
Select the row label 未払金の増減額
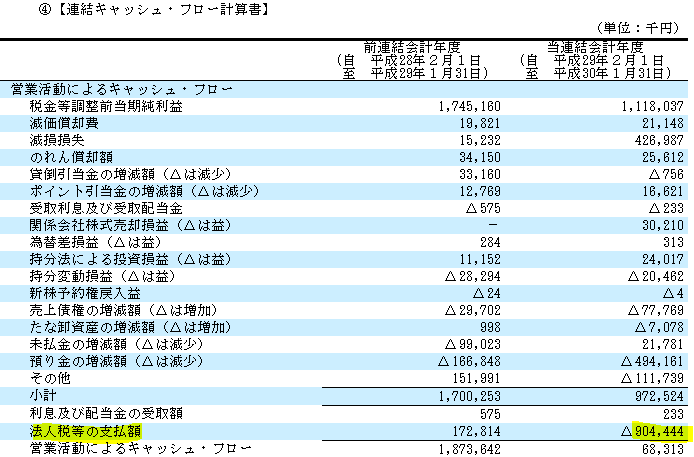tap(78, 344)
